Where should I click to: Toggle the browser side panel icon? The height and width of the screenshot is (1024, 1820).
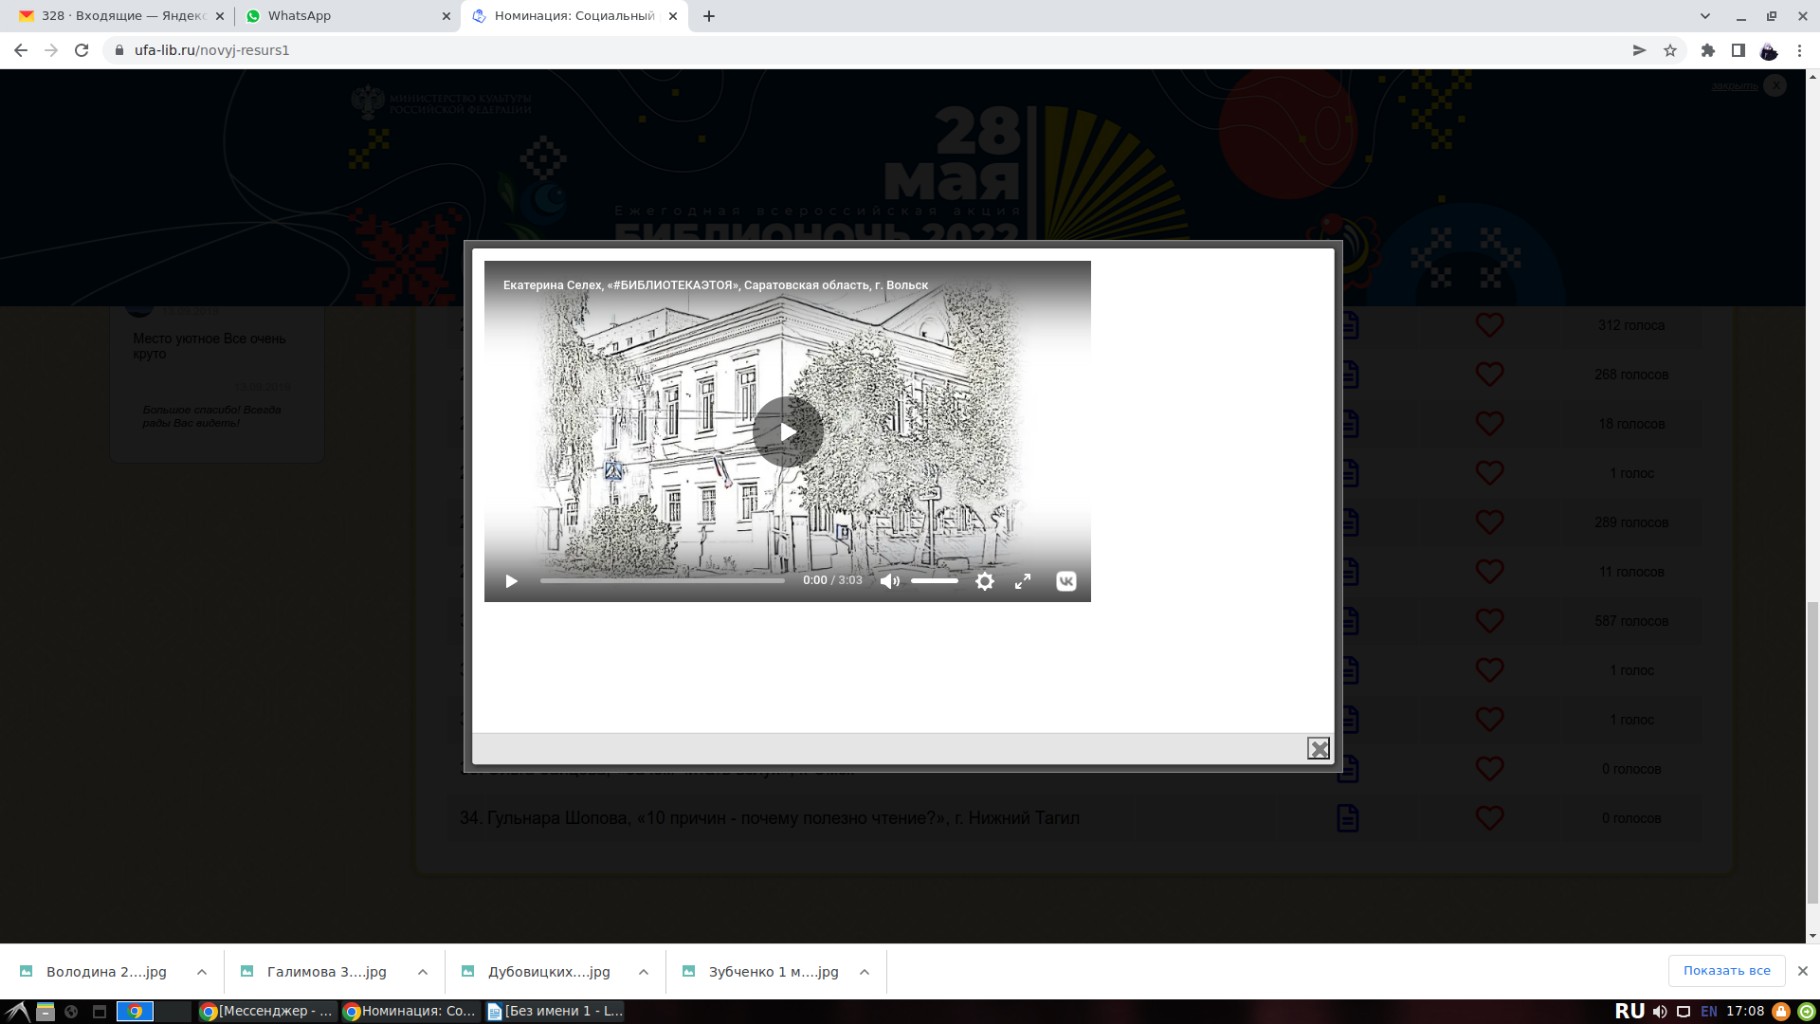point(1738,50)
